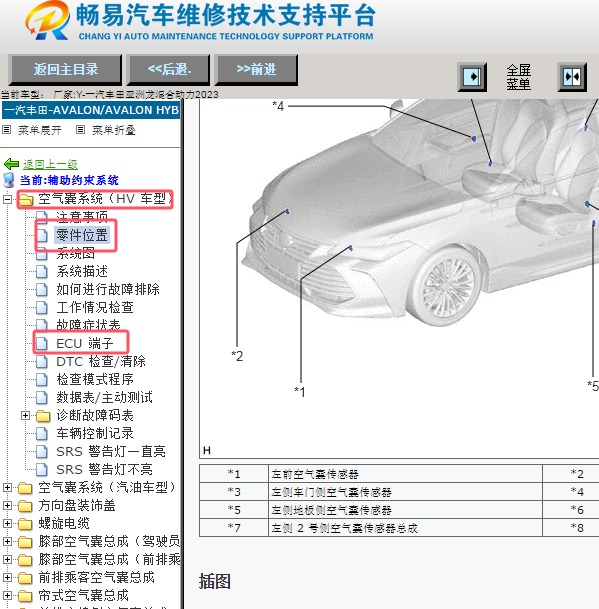Open SRS 警告灯不亮 page
The width and height of the screenshot is (599, 609).
coord(104,470)
